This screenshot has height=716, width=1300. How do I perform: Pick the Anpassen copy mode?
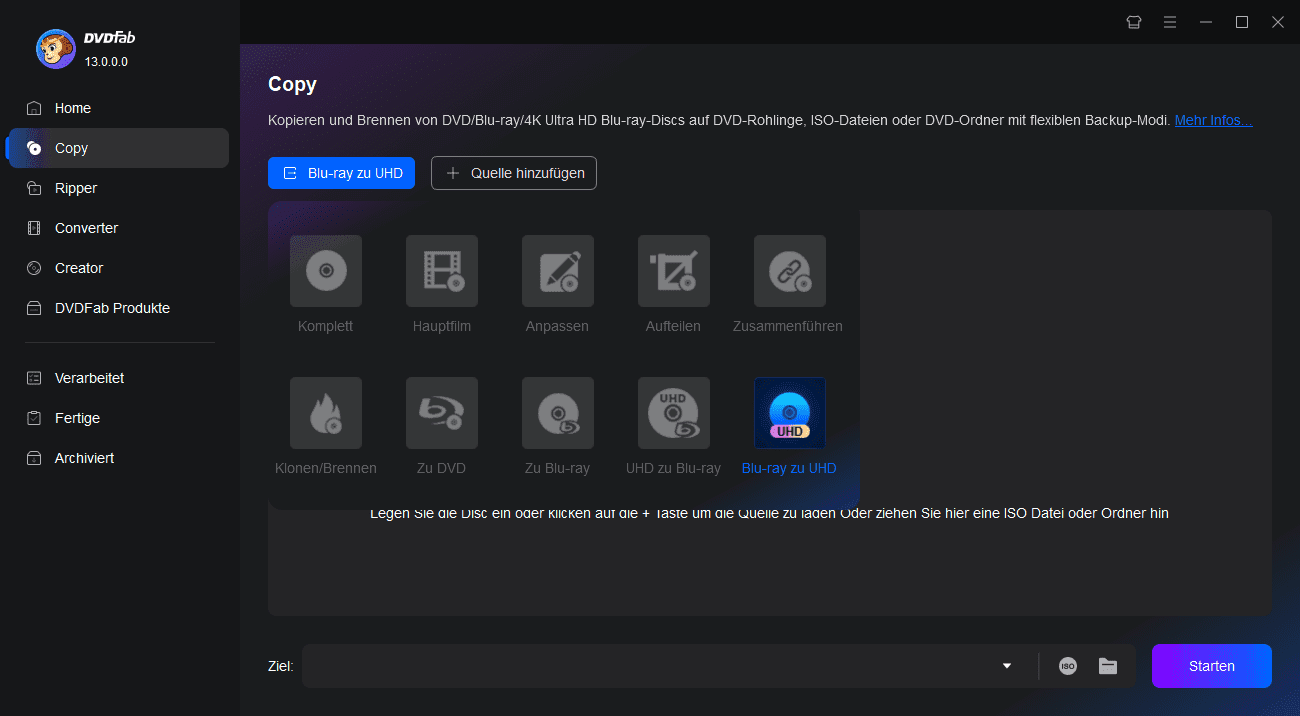[x=558, y=271]
